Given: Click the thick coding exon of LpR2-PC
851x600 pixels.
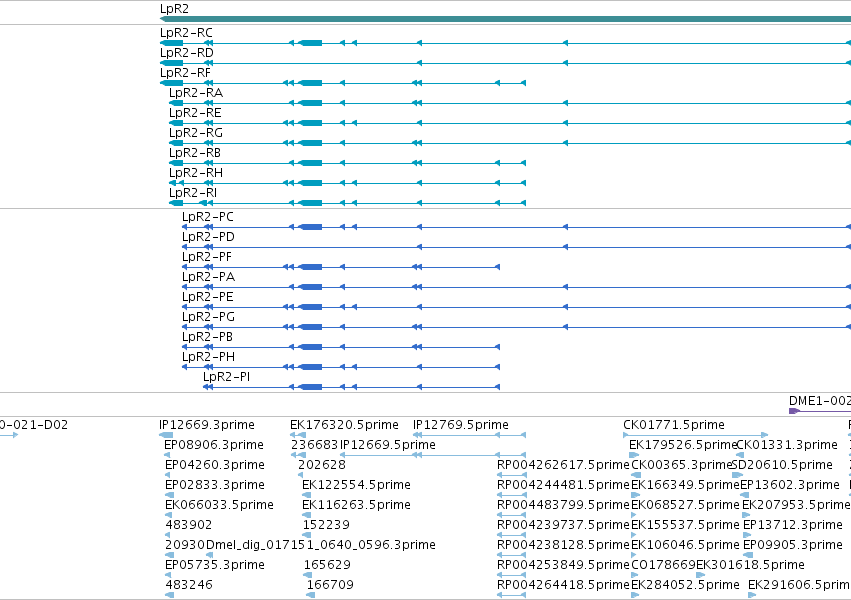Looking at the screenshot, I should 310,227.
